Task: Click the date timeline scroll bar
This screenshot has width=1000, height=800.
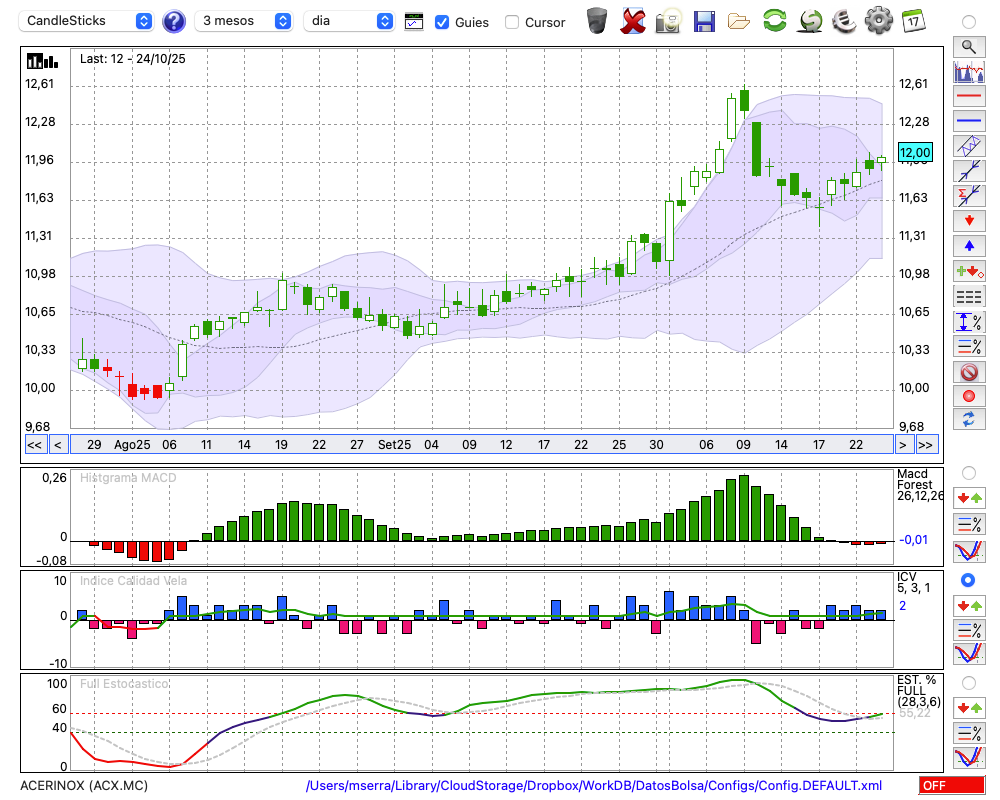Action: pyautogui.click(x=480, y=445)
